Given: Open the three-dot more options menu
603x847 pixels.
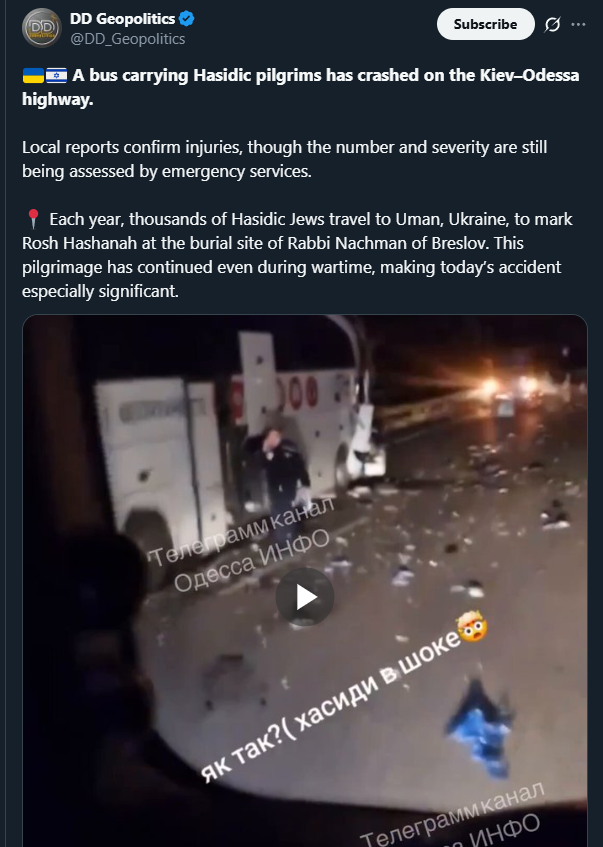Looking at the screenshot, I should pos(578,24).
